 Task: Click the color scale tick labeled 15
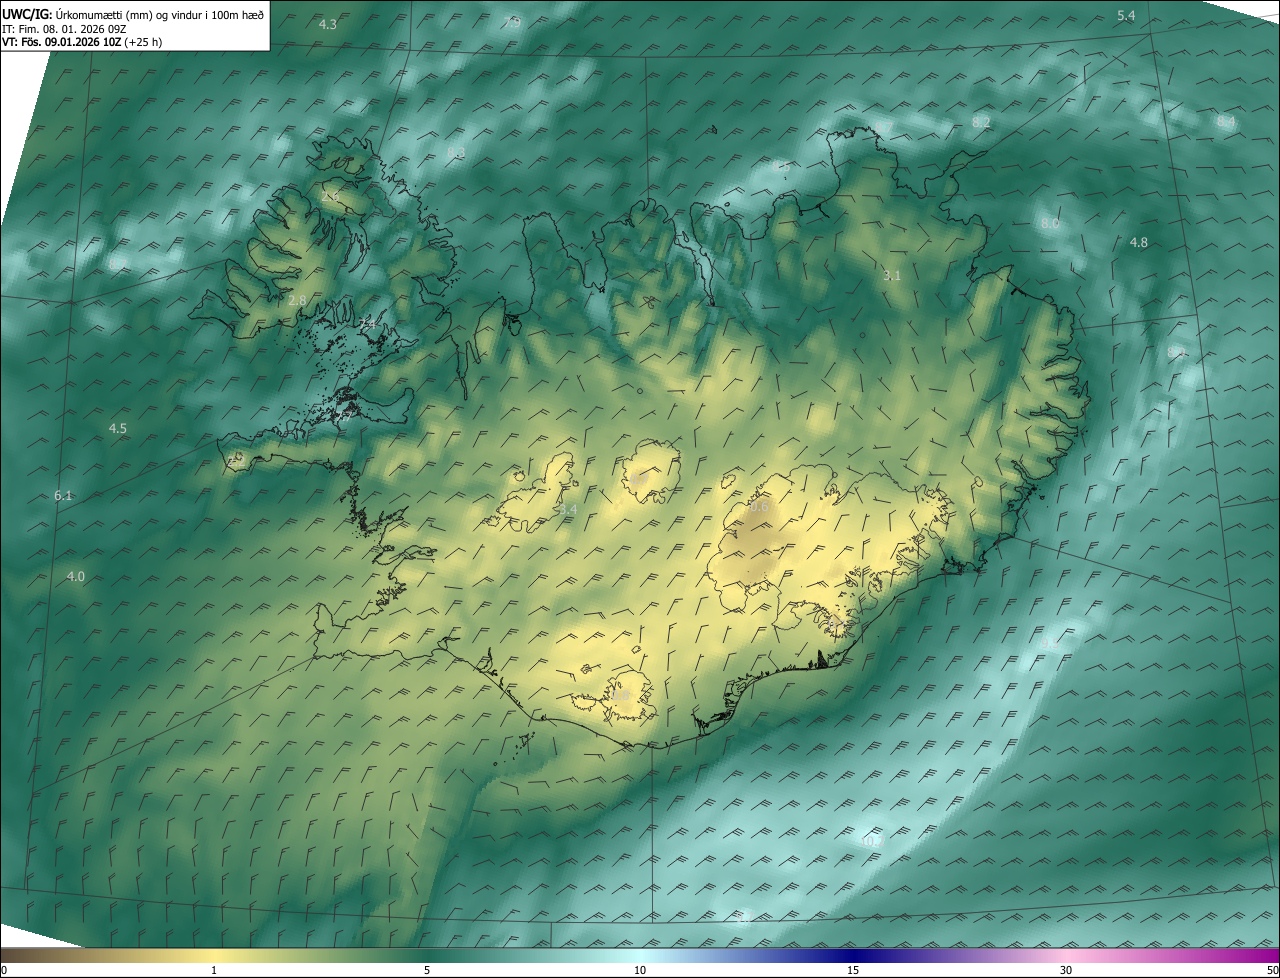[853, 970]
